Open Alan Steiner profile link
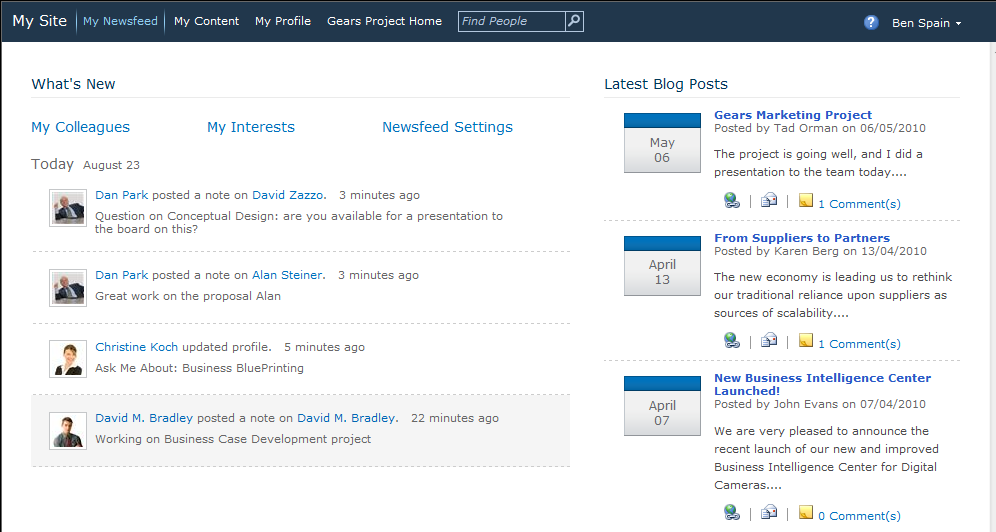 click(x=287, y=275)
